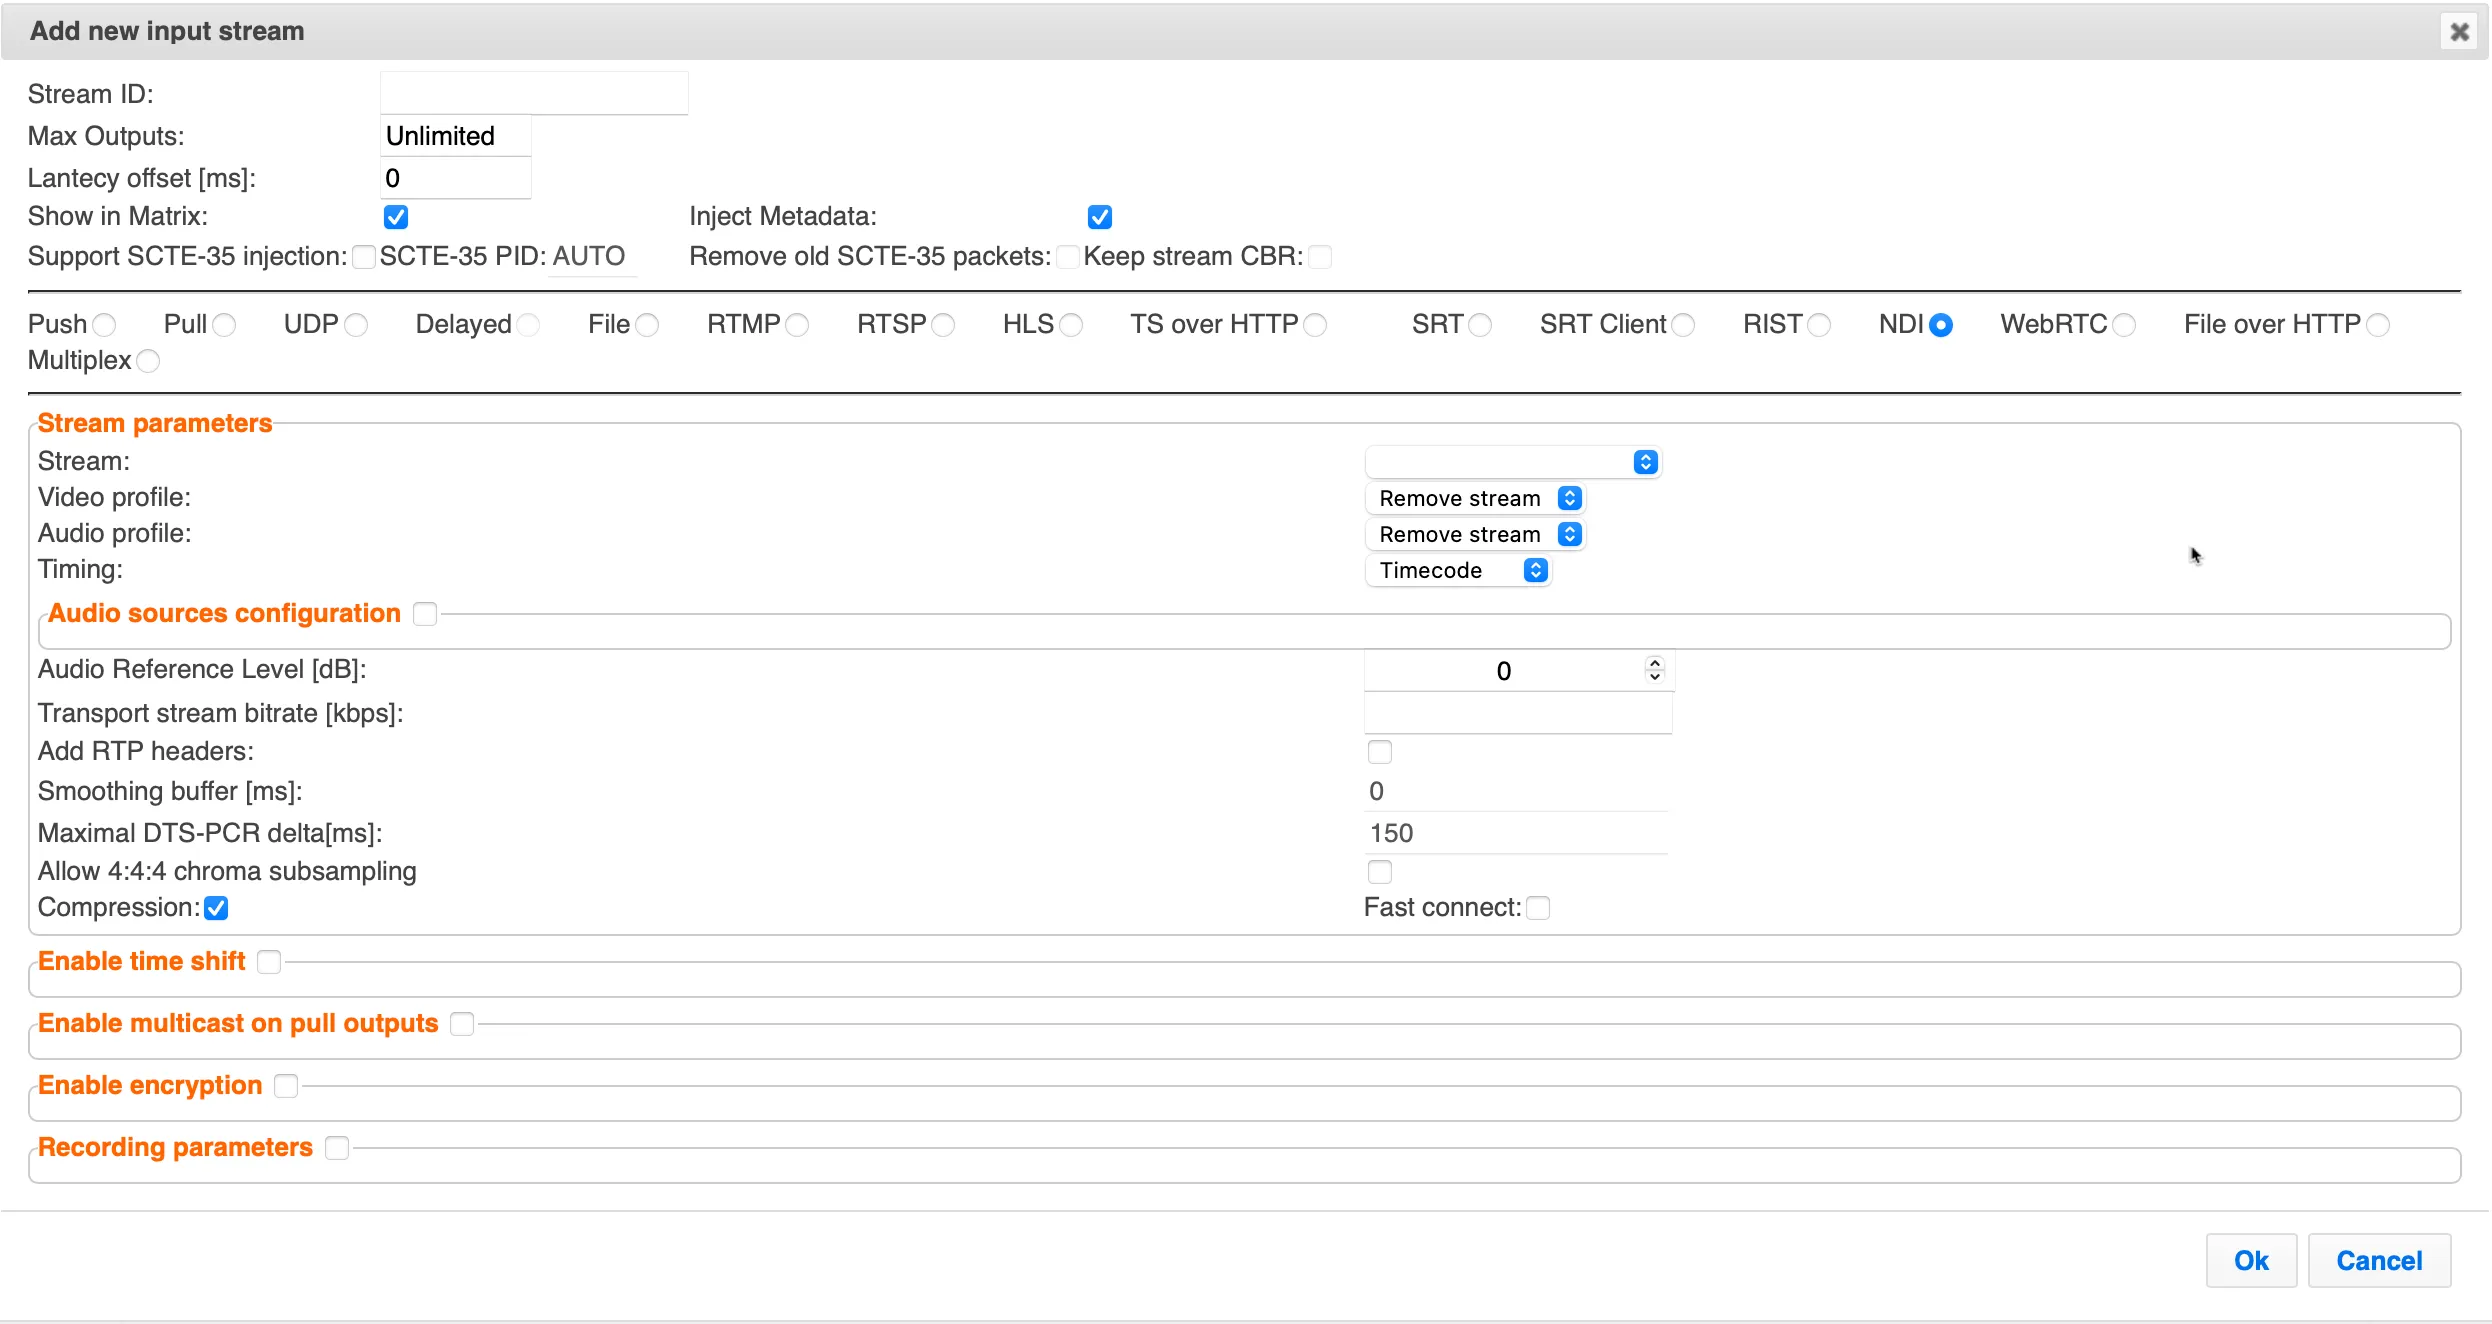
Task: Select the File over HTTP input type
Action: (2378, 325)
